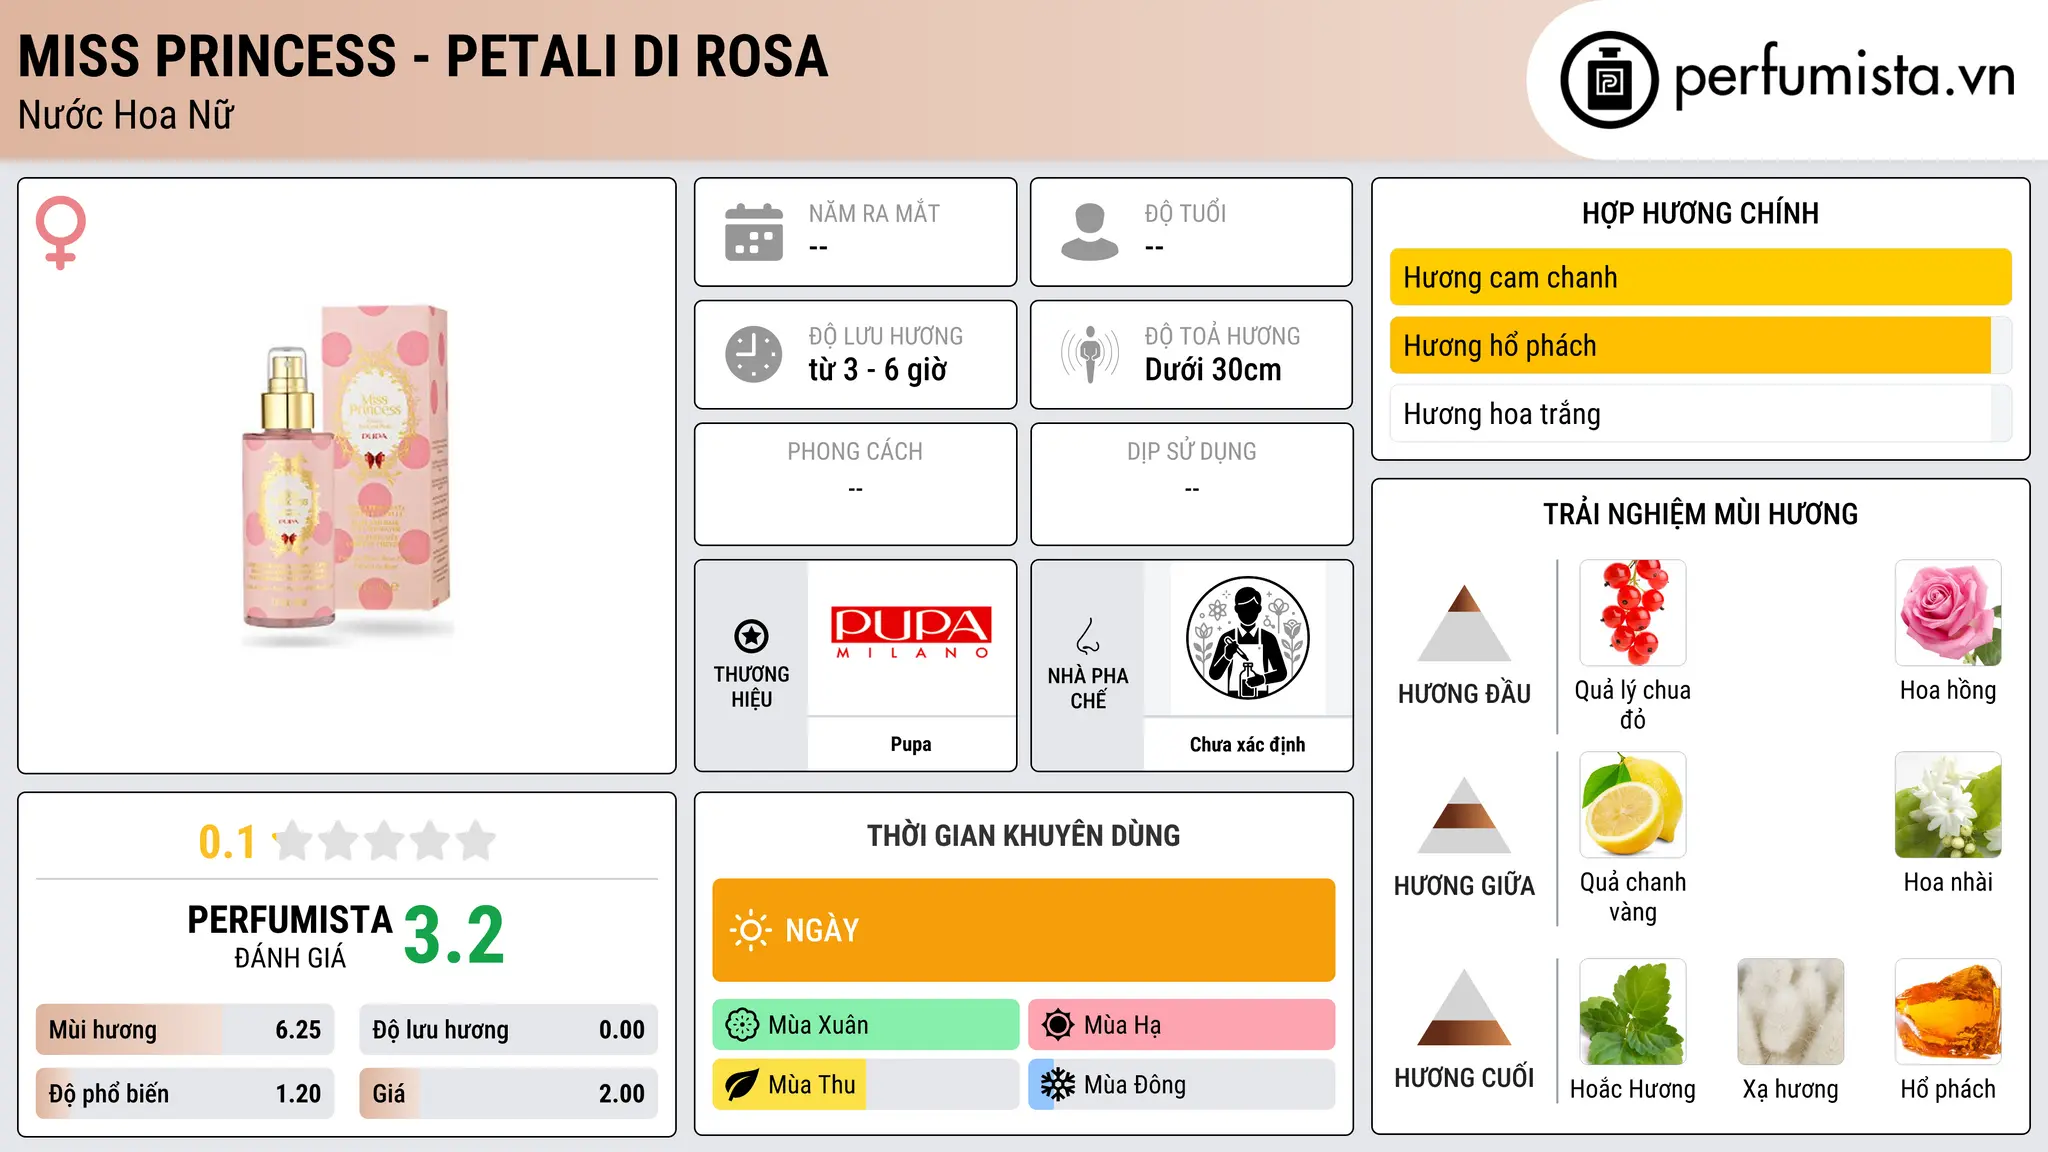This screenshot has height=1152, width=2048.
Task: Click the perfumista.vn perfume bottle logo icon
Action: tap(1609, 79)
